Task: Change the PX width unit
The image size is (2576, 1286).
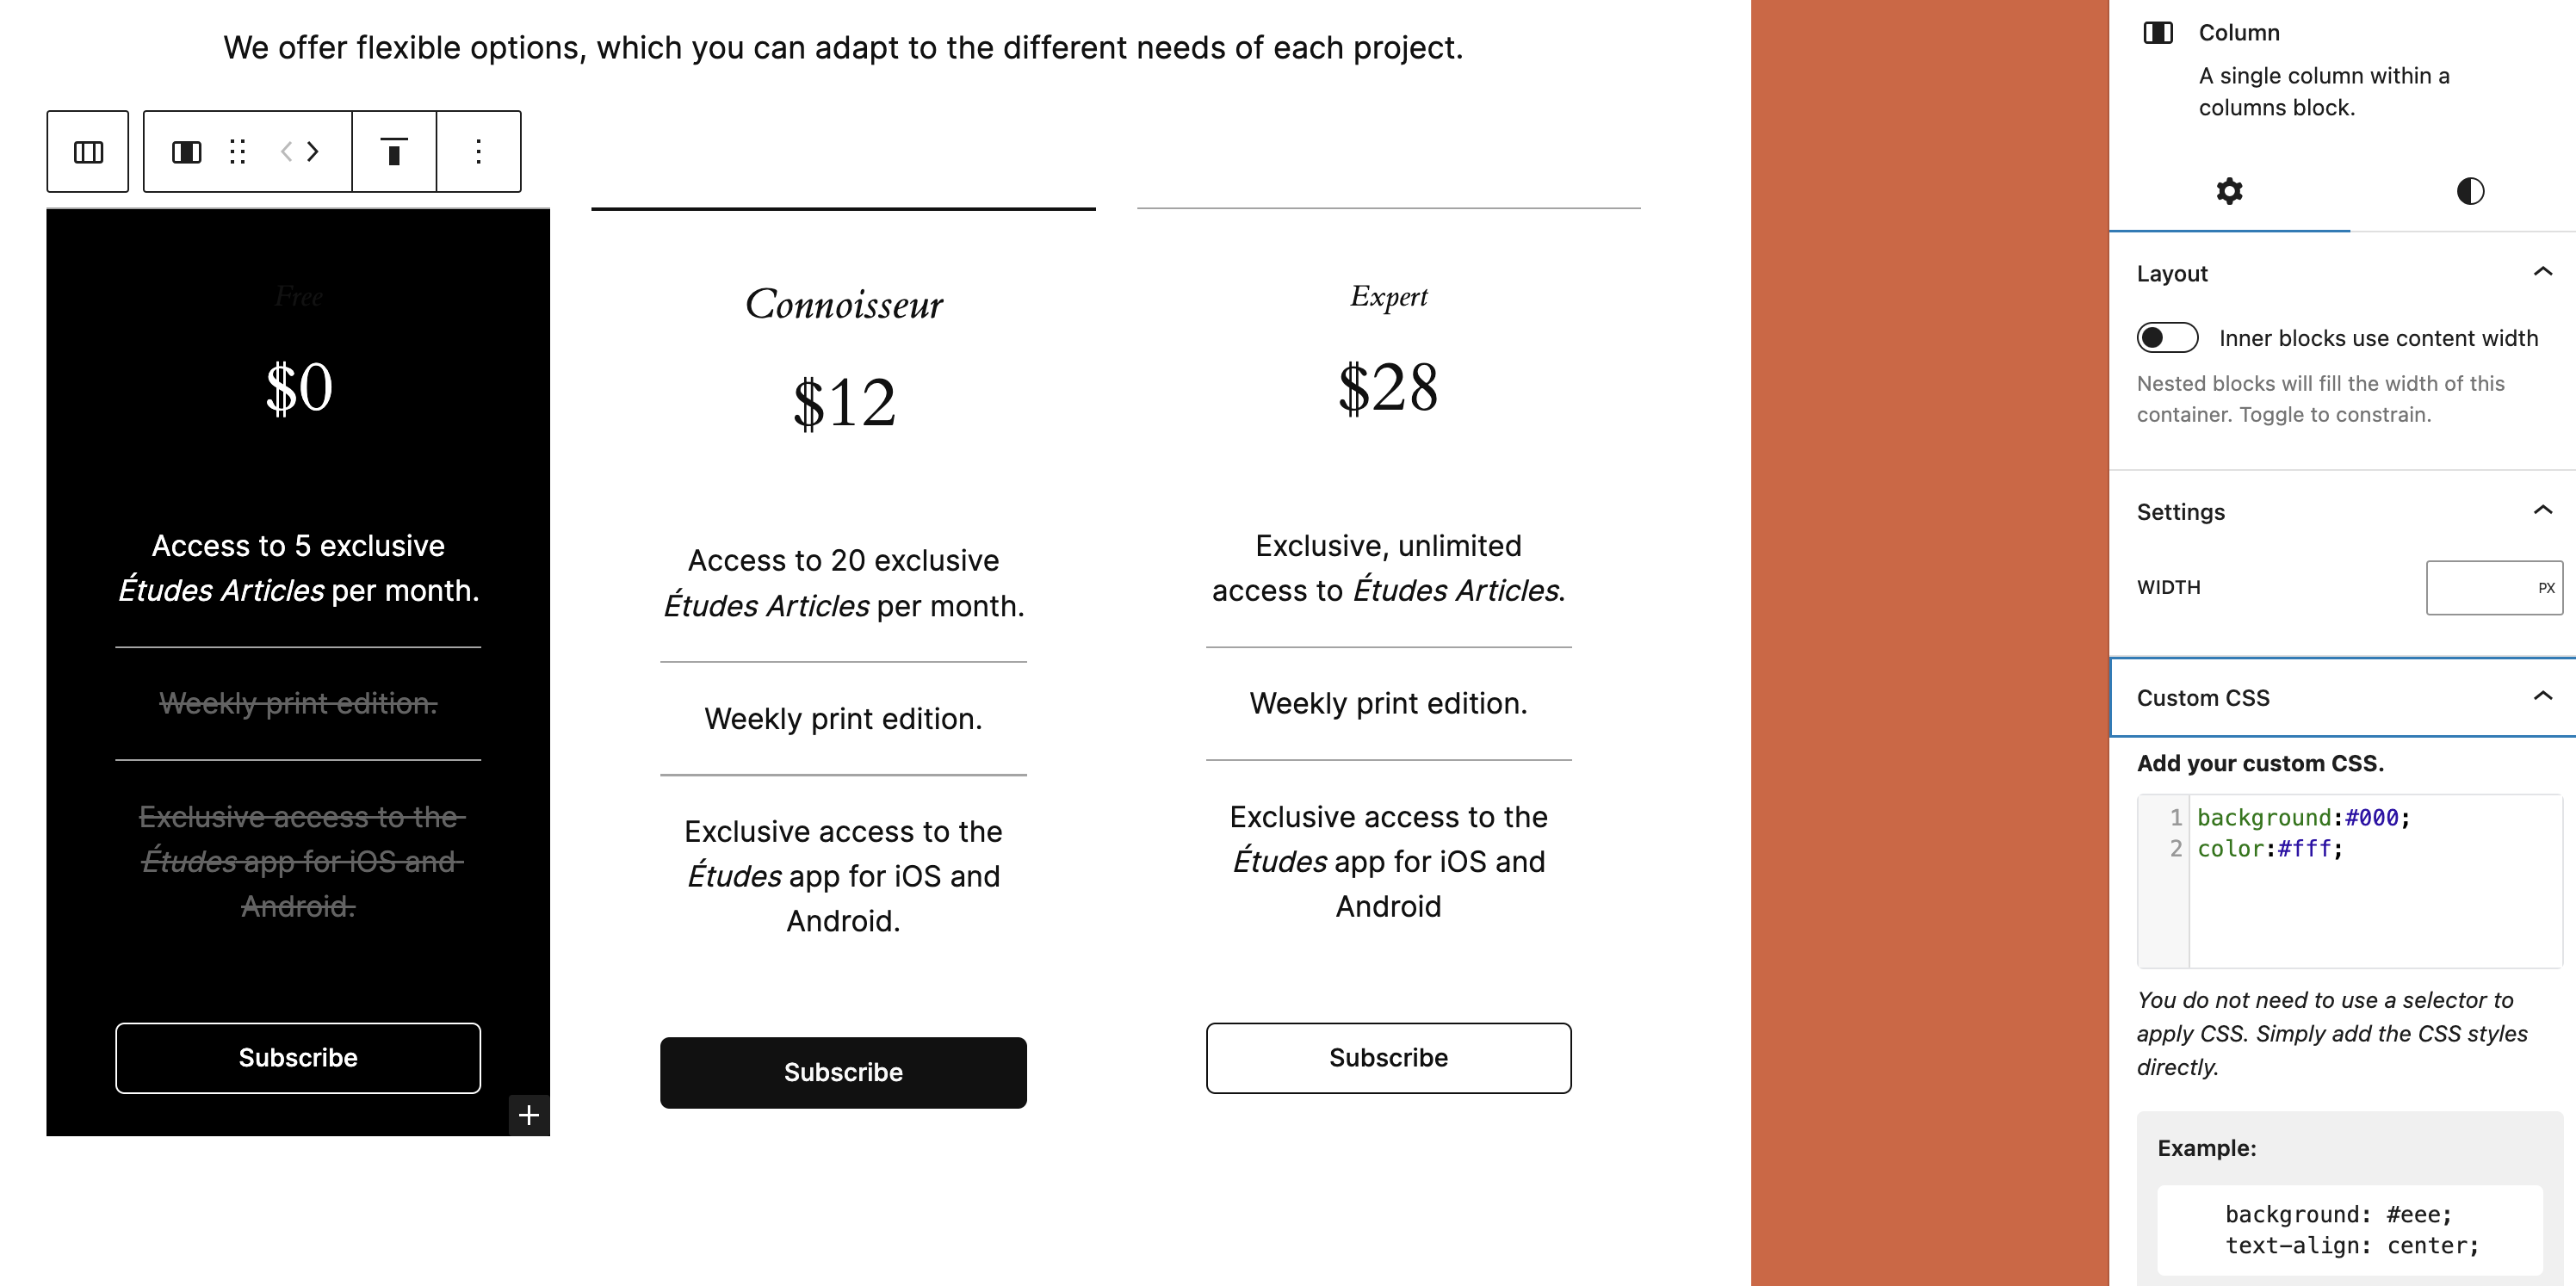Action: pyautogui.click(x=2546, y=588)
